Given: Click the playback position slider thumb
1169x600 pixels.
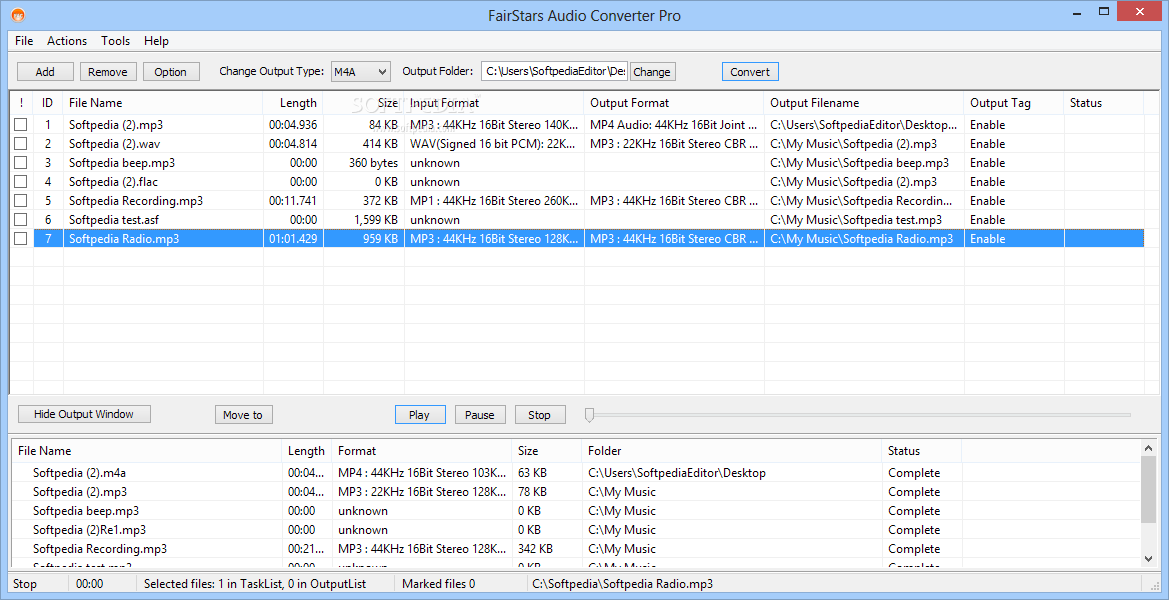Looking at the screenshot, I should point(590,414).
